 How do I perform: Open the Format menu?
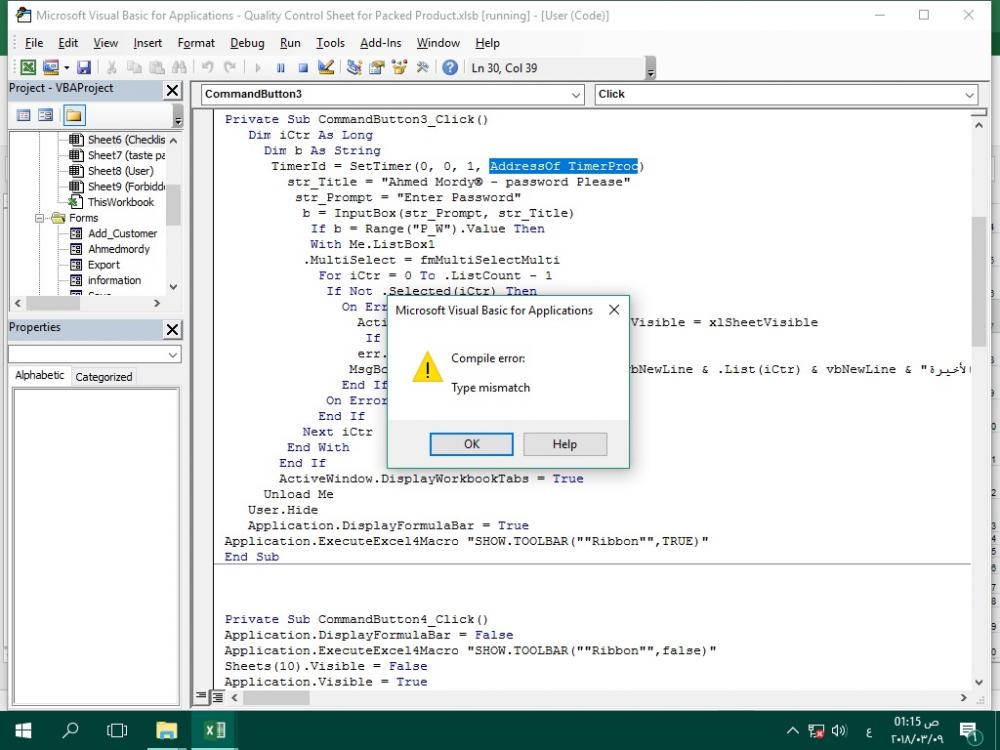tap(196, 43)
